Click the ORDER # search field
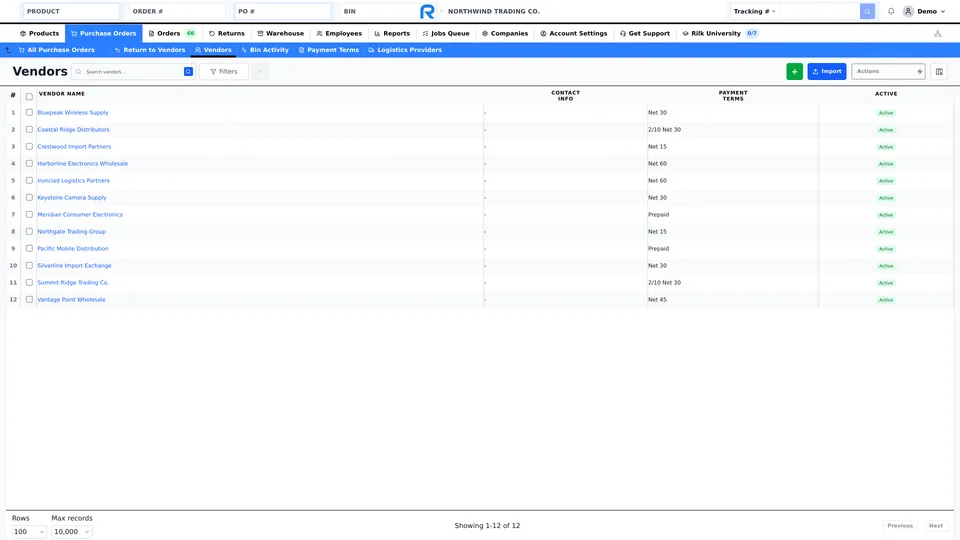Screen dimensions: 960x540 pyautogui.click(x=177, y=11)
